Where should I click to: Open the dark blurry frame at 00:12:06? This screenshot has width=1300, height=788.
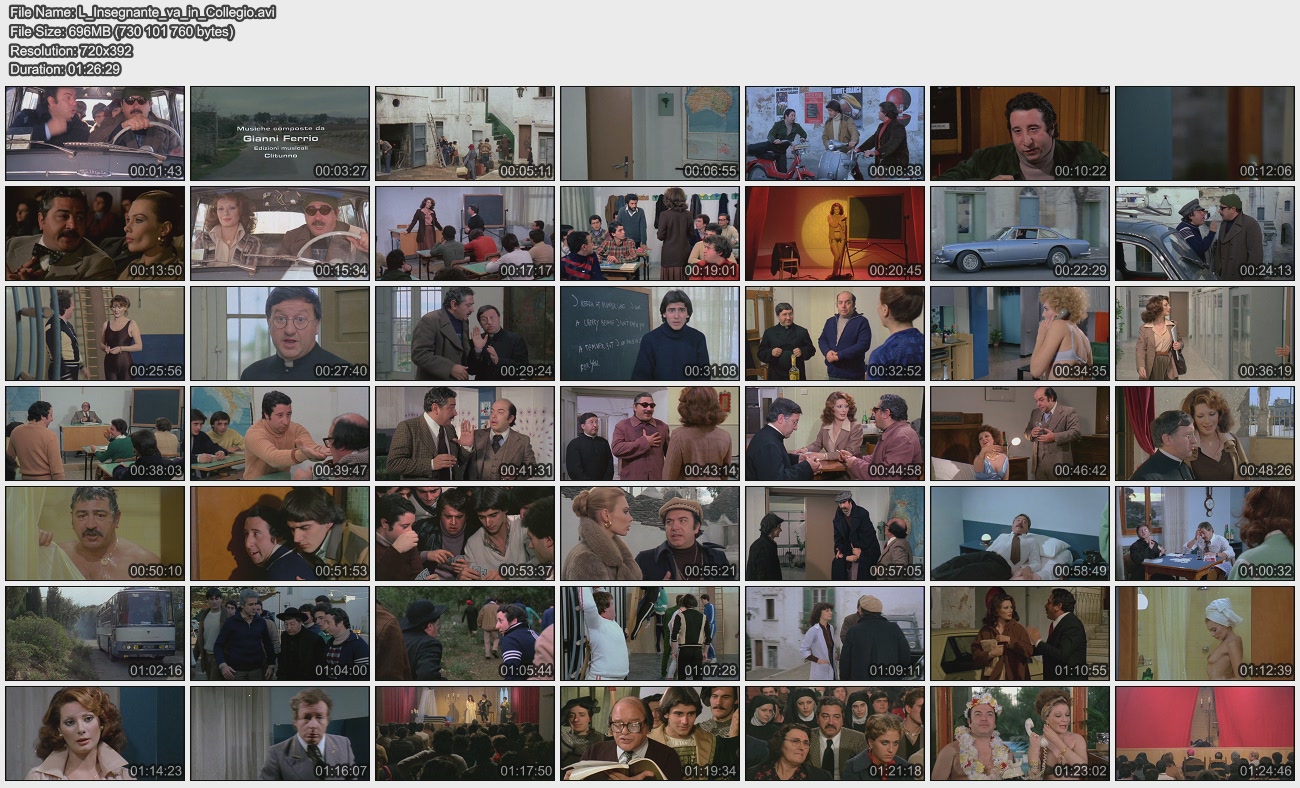coord(1205,133)
